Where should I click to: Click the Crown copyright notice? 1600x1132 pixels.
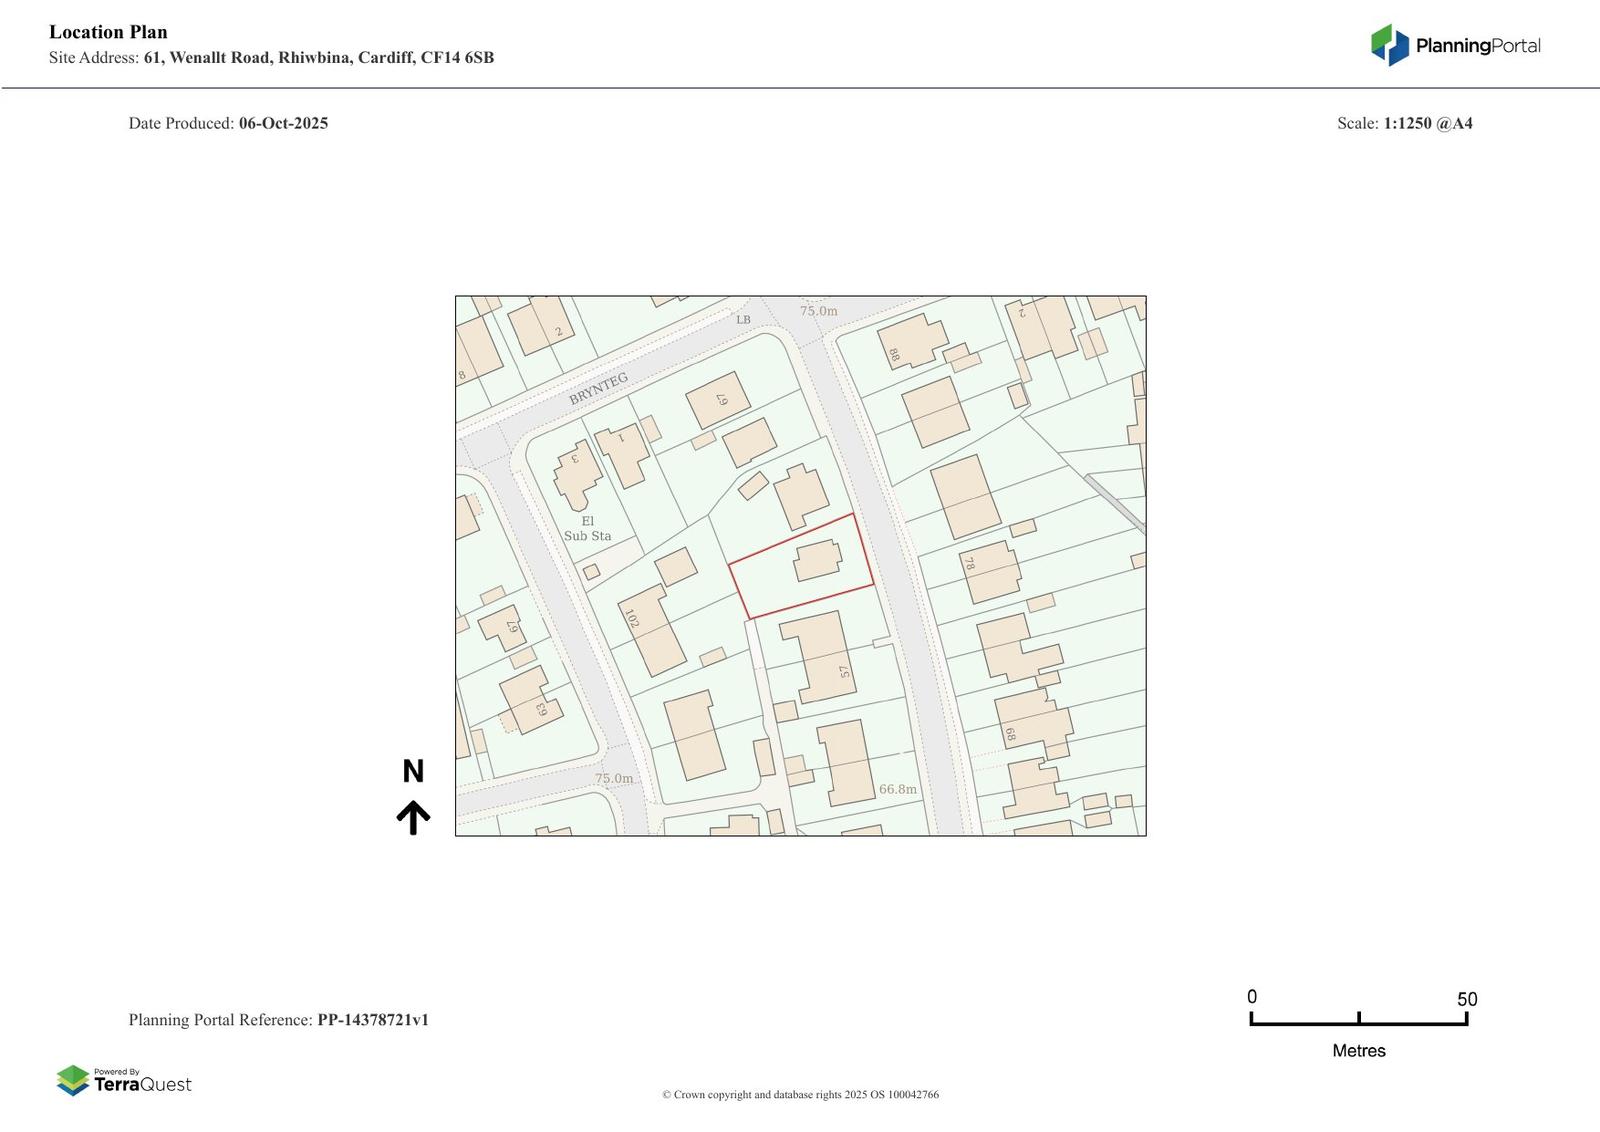tap(800, 1095)
